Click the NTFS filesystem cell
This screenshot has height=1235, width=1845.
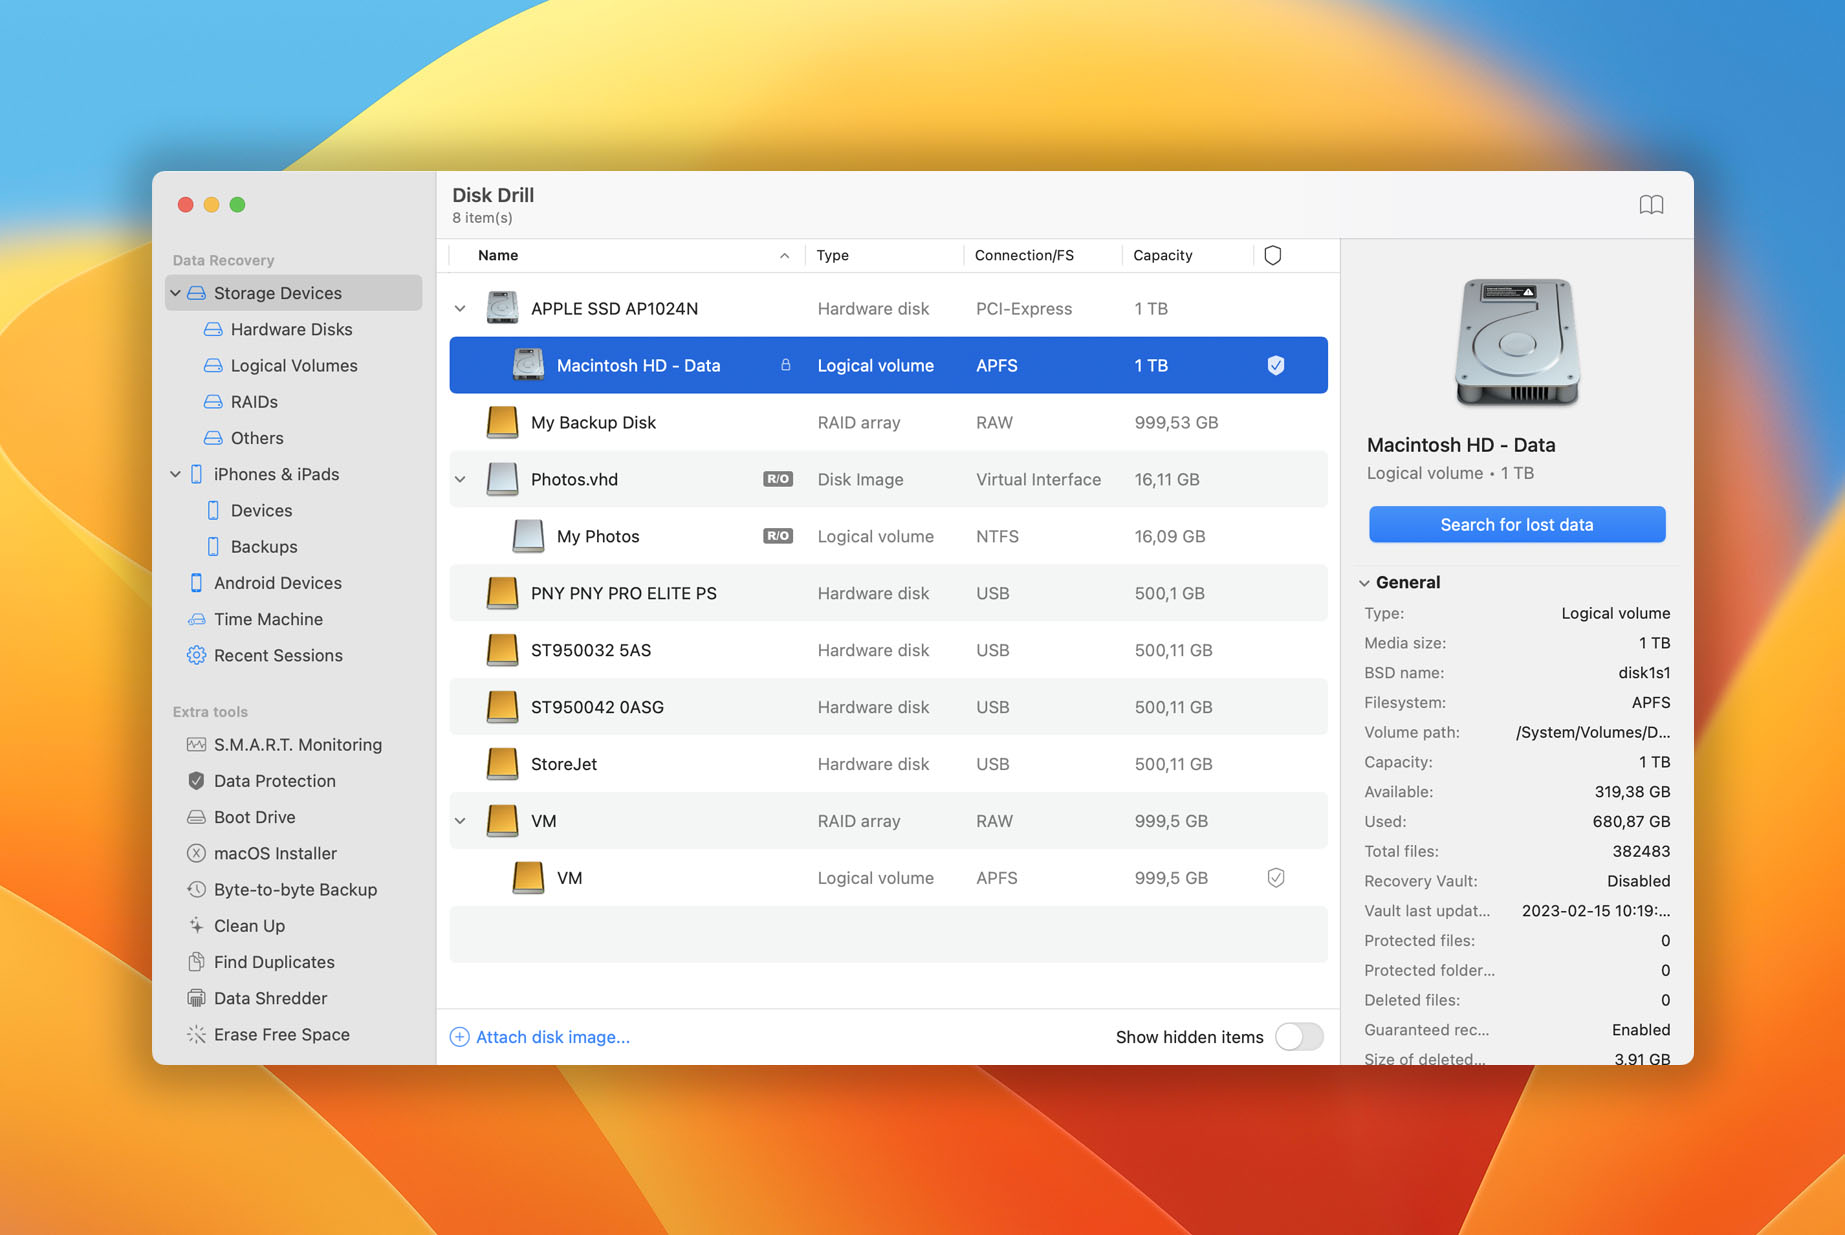(997, 536)
